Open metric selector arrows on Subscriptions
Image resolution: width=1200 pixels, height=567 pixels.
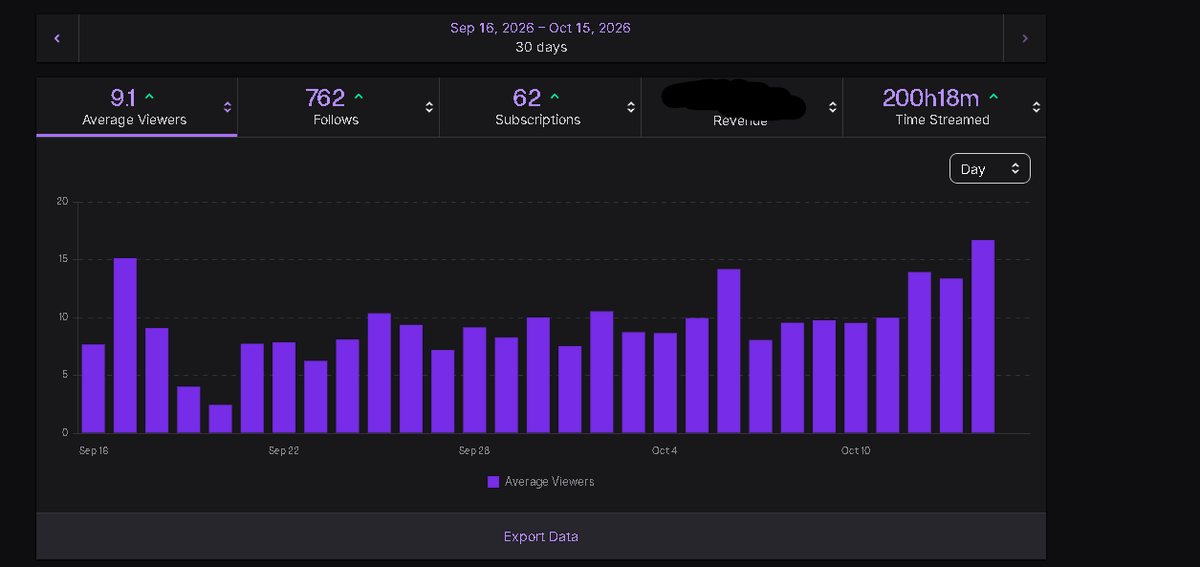[631, 107]
